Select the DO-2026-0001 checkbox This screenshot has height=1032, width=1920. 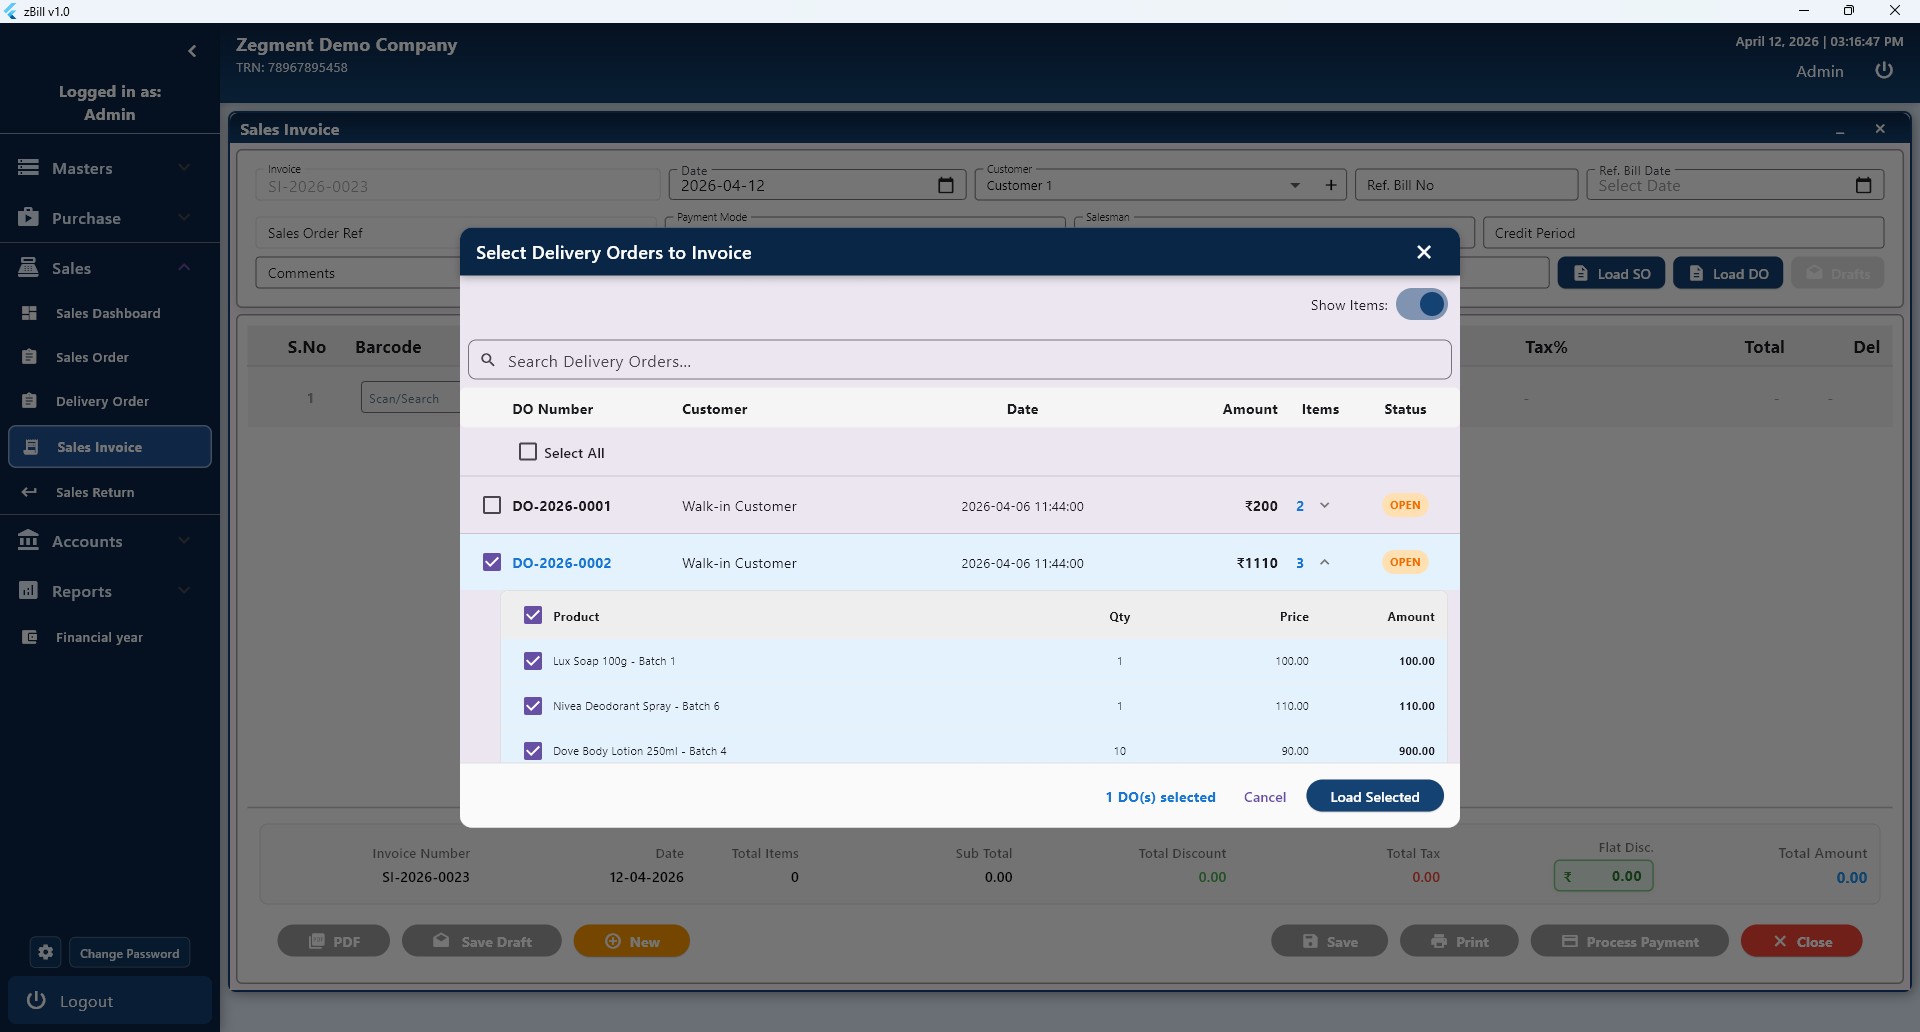pos(492,505)
